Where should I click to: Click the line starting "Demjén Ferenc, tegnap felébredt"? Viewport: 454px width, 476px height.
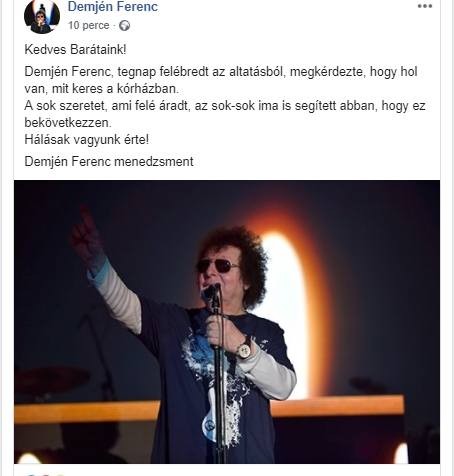tap(221, 72)
